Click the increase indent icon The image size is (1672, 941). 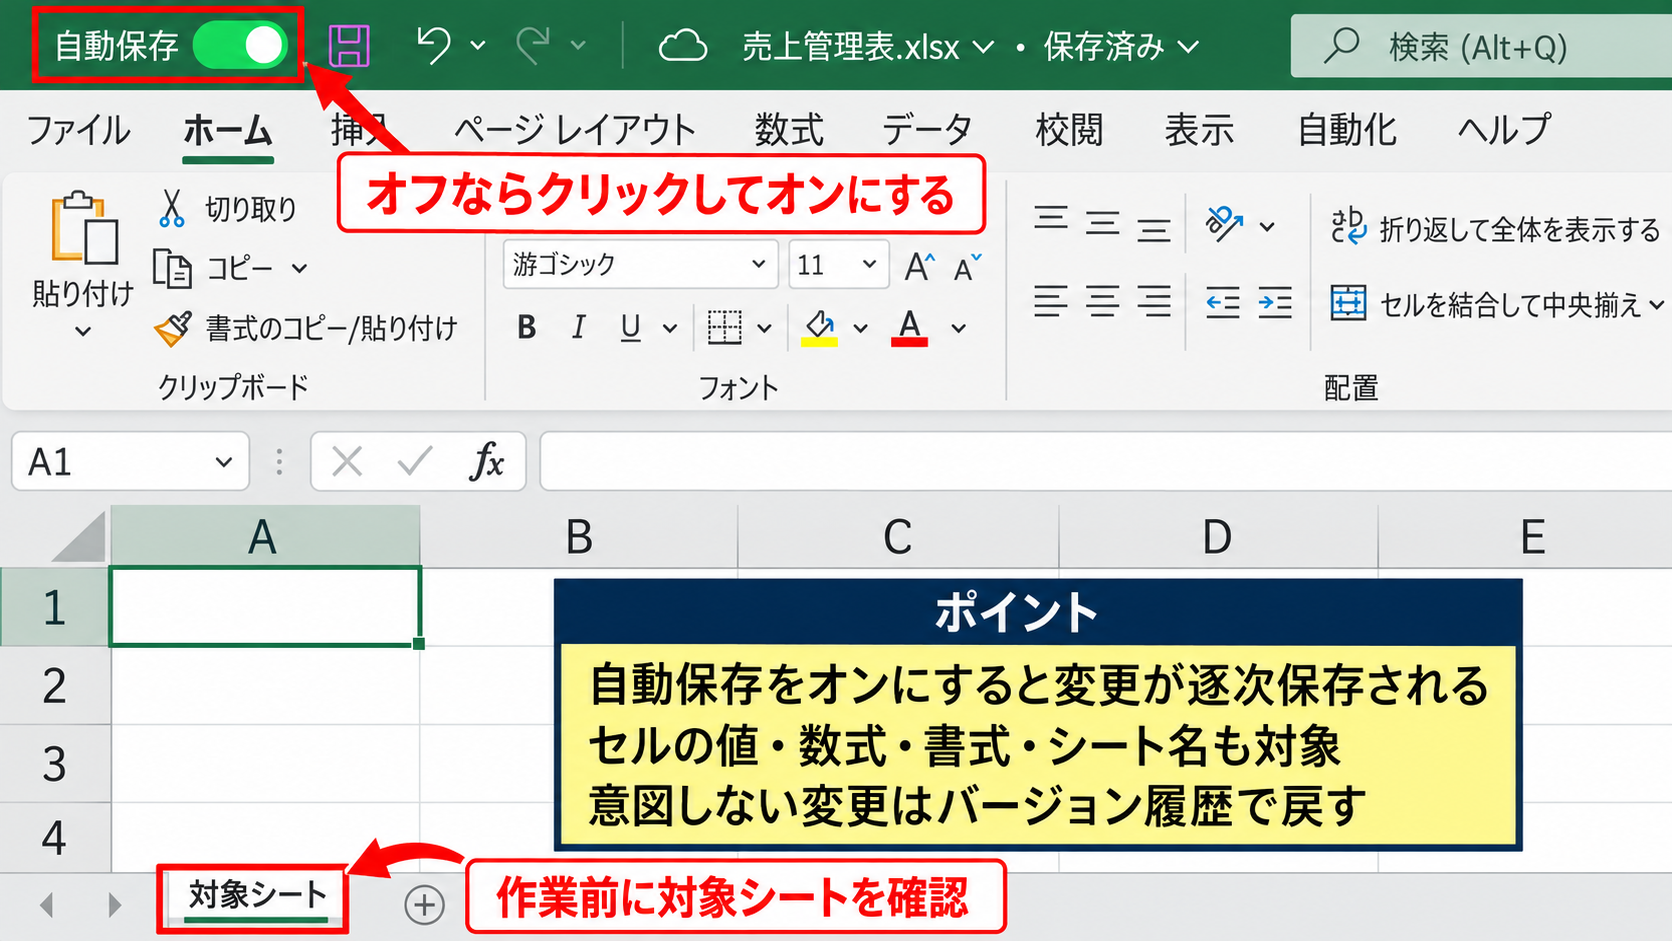click(x=1275, y=302)
